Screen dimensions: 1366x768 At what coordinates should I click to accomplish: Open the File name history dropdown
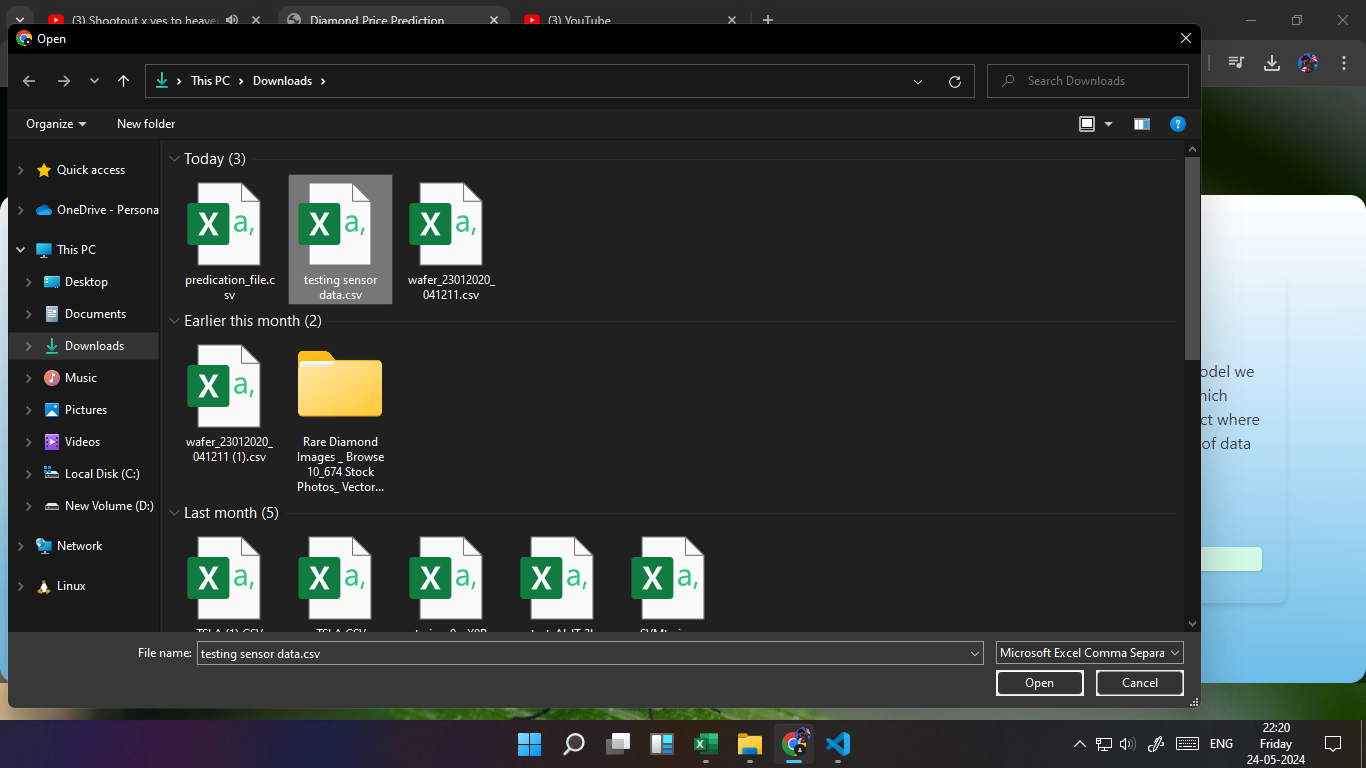tap(976, 653)
